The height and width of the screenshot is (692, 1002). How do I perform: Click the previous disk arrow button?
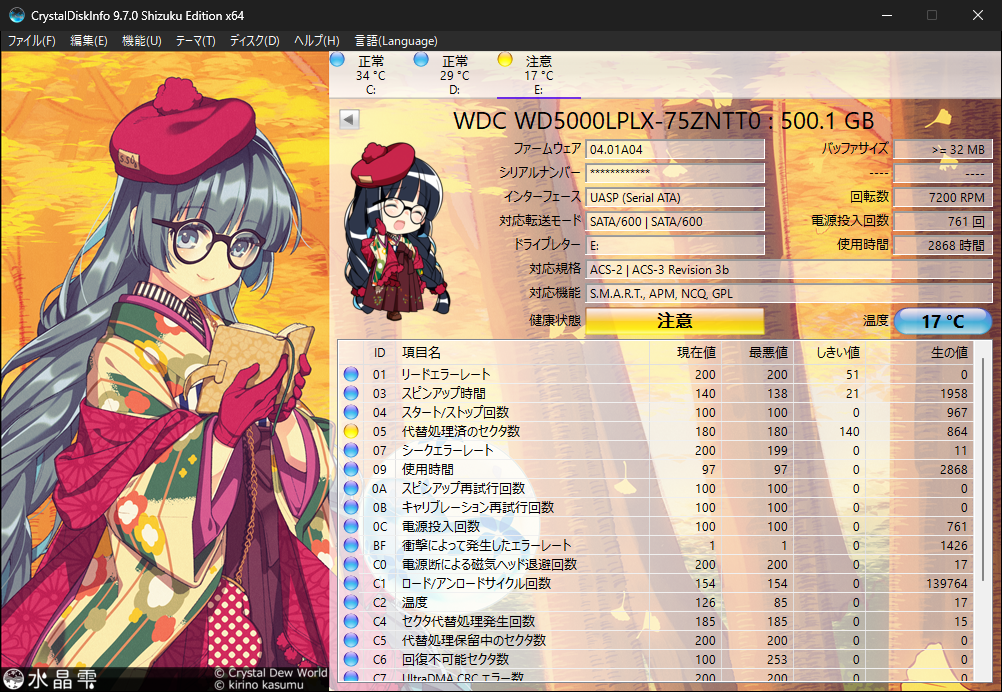349,119
